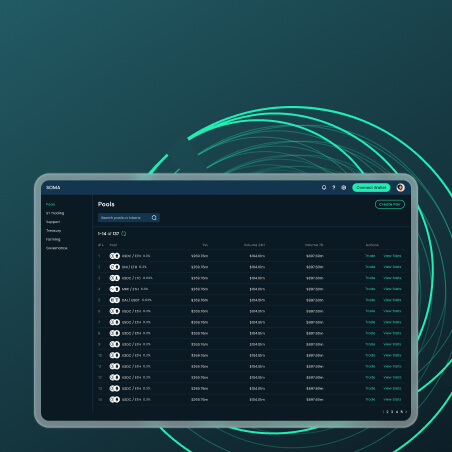Refresh the pools list with the circular icon
Image resolution: width=452 pixels, height=452 pixels.
click(124, 234)
